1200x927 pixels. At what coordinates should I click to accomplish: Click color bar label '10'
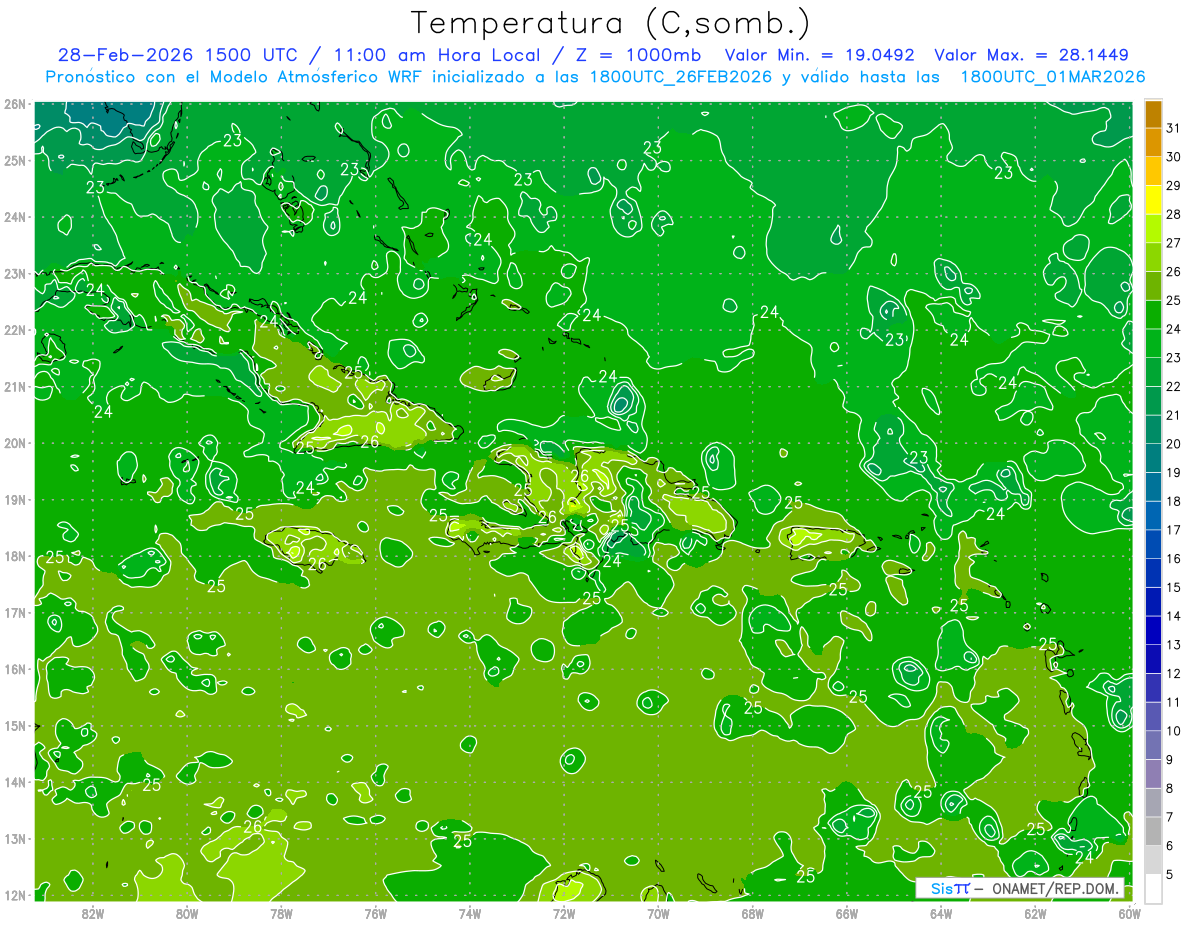click(x=1174, y=730)
